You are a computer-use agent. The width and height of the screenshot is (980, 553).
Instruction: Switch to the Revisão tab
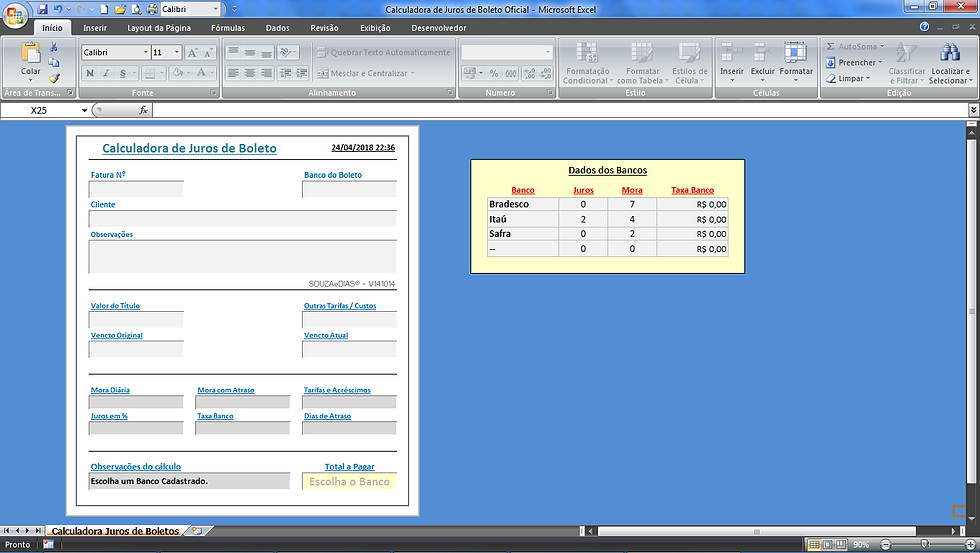[x=324, y=28]
